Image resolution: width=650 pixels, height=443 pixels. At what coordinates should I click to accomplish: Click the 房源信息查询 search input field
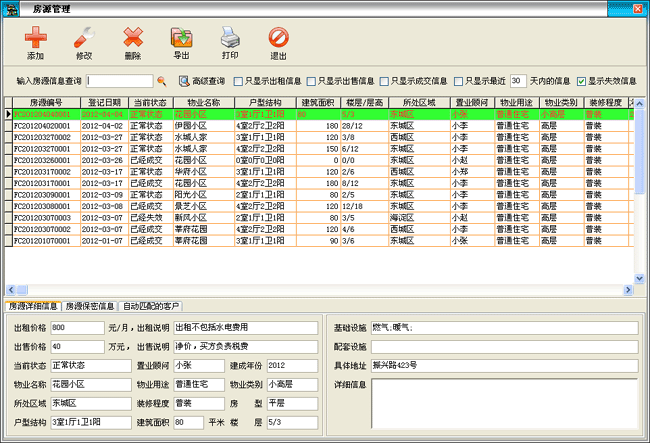click(120, 81)
